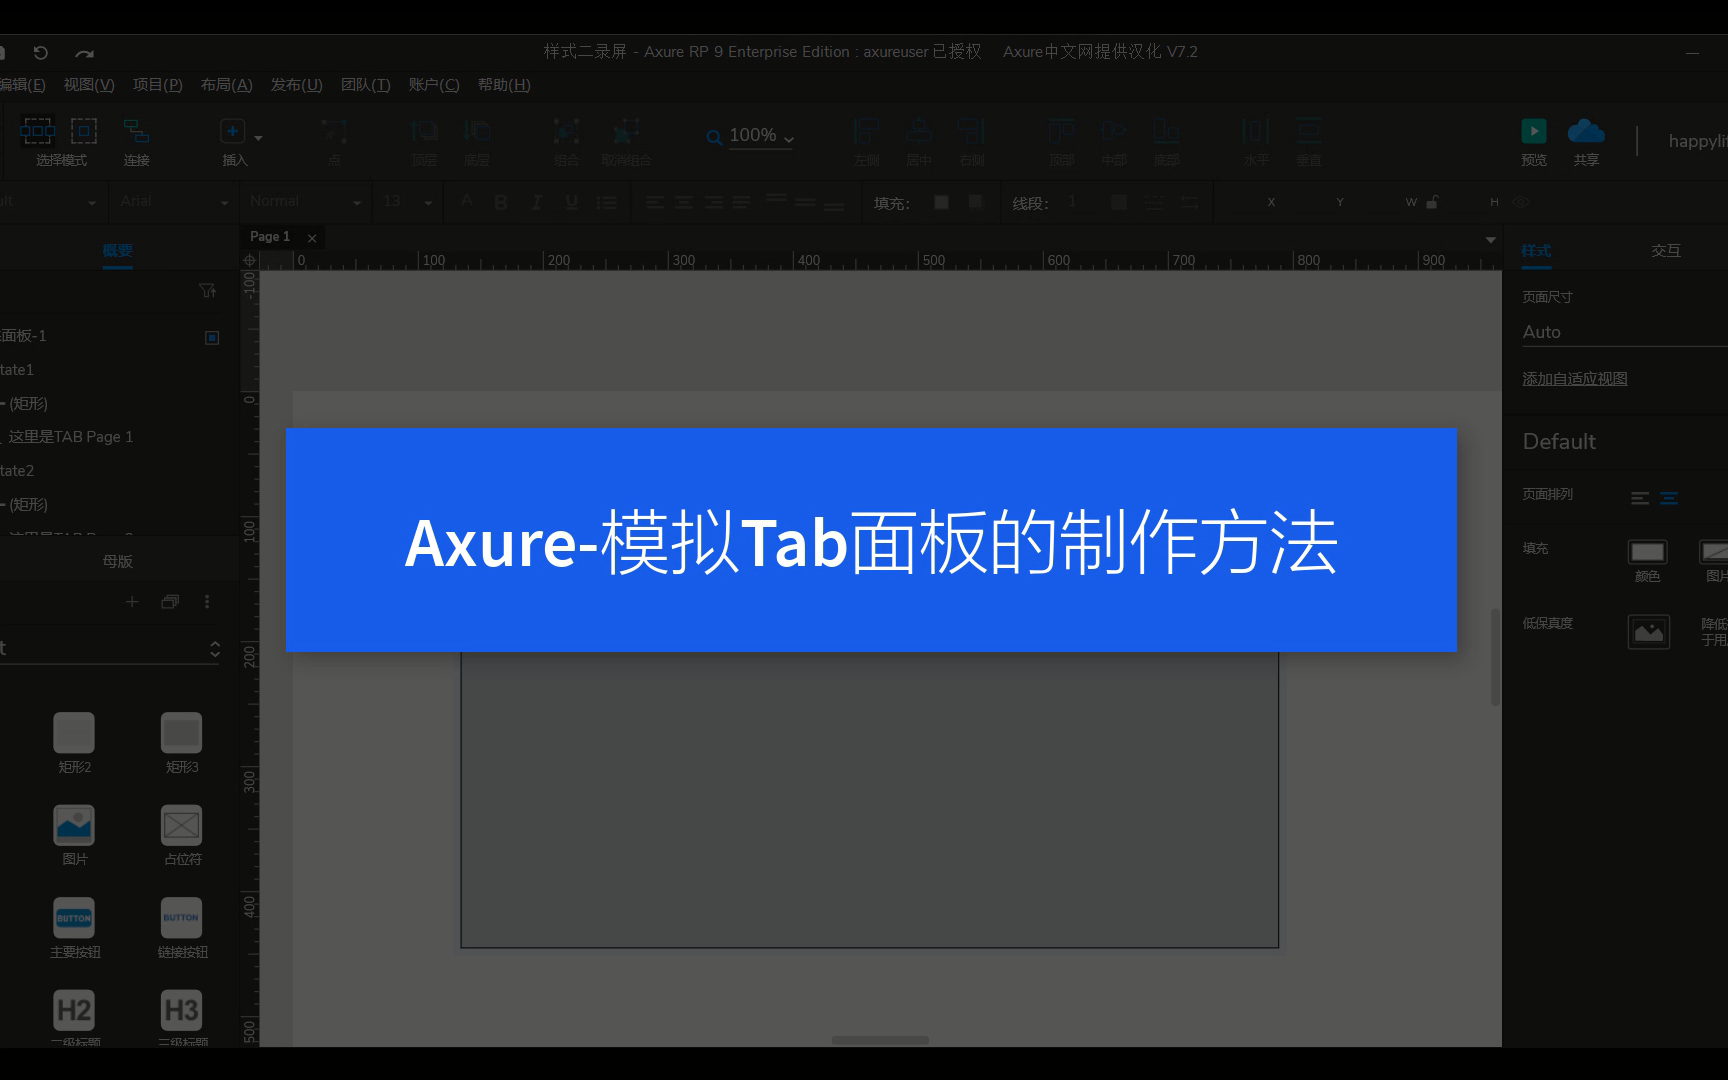Align widgets 居中 center
Image resolution: width=1728 pixels, height=1080 pixels.
coord(919,131)
